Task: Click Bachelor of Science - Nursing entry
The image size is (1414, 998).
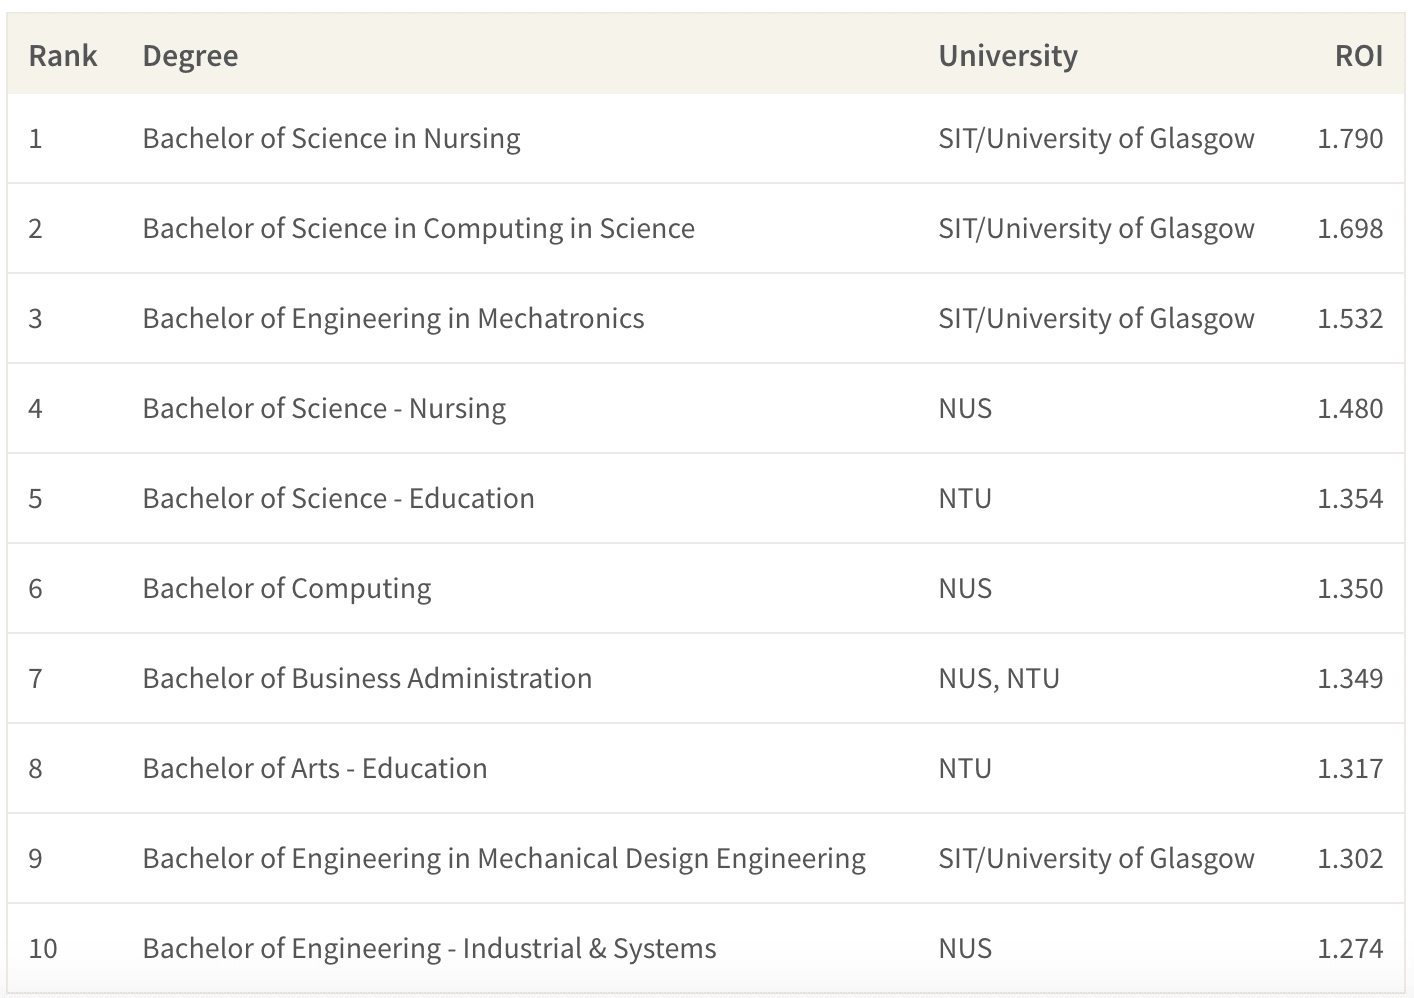Action: (x=324, y=409)
